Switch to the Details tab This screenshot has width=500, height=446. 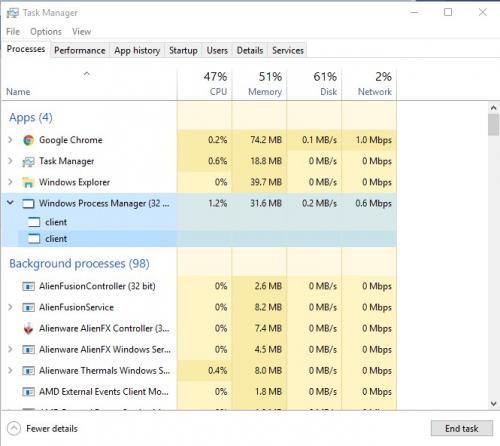click(250, 50)
